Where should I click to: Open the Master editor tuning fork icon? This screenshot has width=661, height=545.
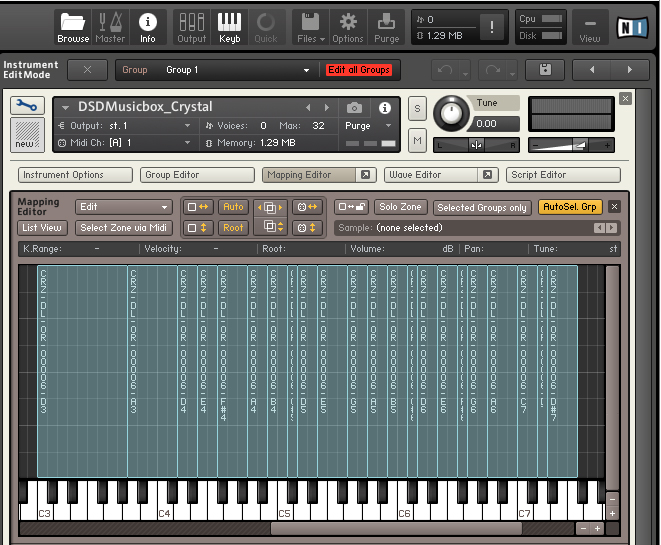110,27
